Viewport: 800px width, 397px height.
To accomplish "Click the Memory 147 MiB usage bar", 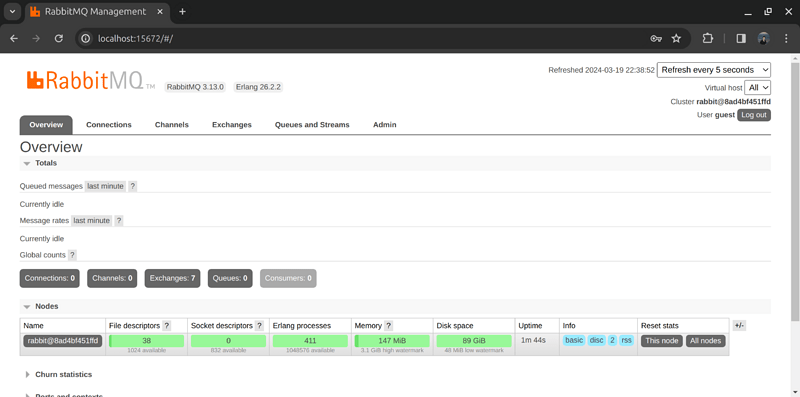I will click(x=392, y=341).
